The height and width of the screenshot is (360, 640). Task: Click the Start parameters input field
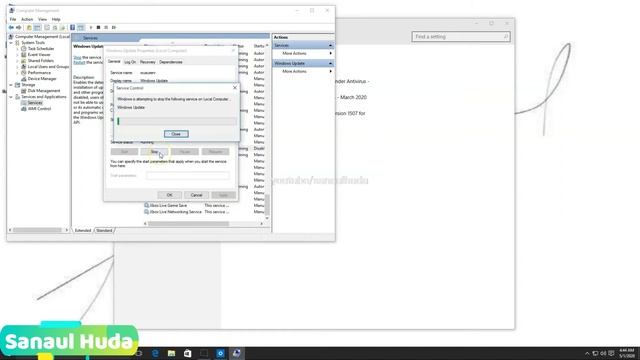(x=188, y=176)
